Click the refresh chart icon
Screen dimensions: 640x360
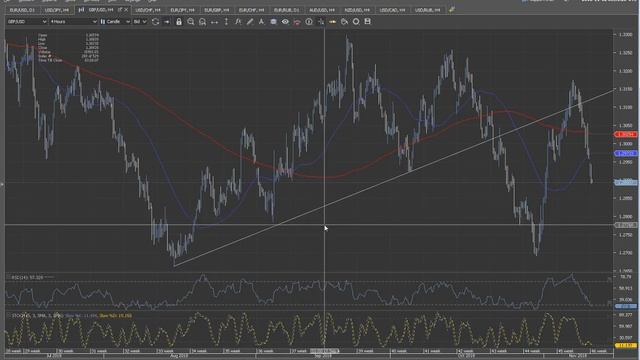155,22
